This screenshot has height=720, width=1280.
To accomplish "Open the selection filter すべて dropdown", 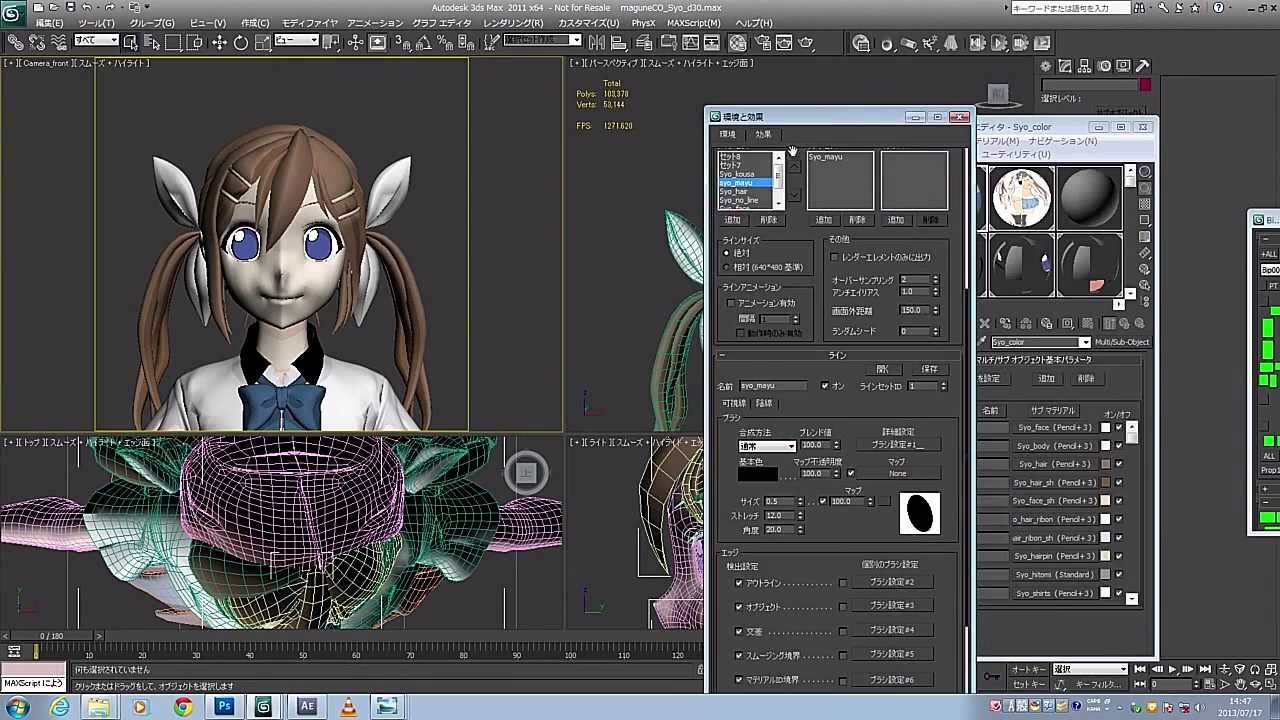I will tap(96, 41).
